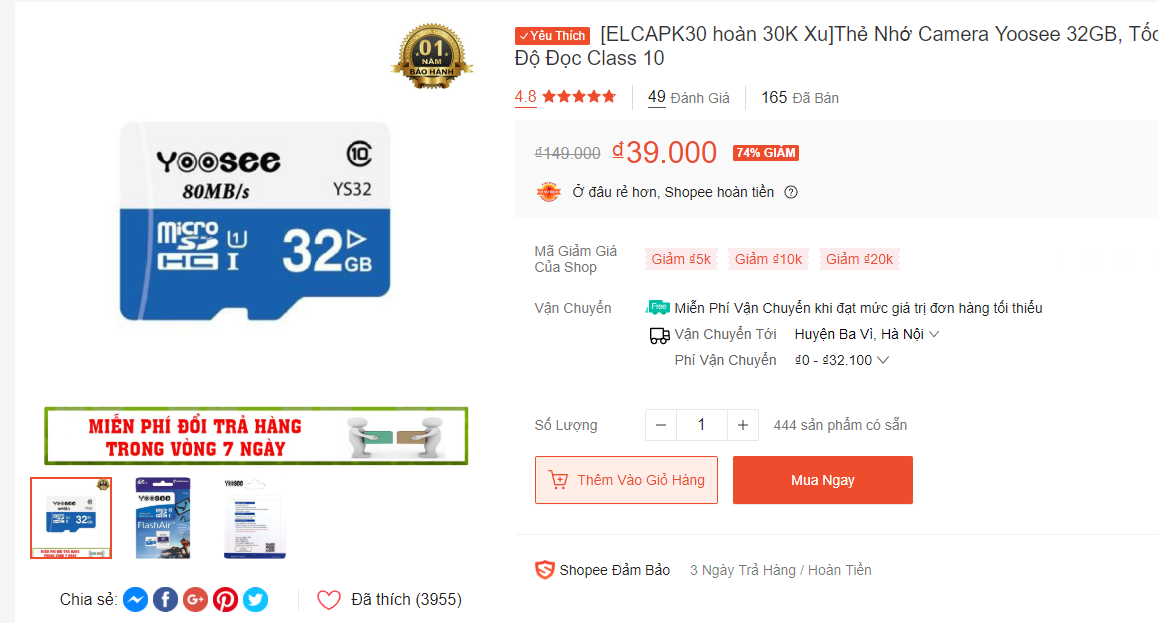Click Thêm Vào Giỏ Hàng button
Screen dimensions: 1158x623
(626, 480)
